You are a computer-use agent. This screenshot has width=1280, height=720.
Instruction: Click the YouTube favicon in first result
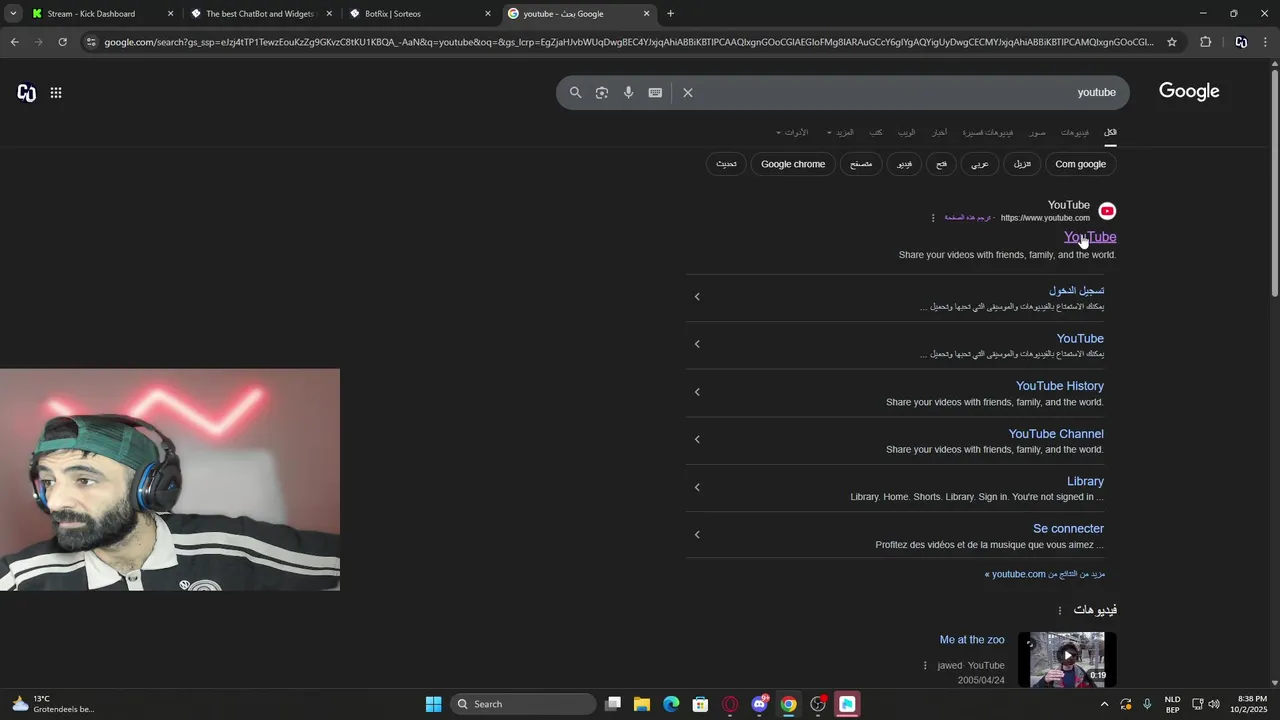click(x=1107, y=211)
